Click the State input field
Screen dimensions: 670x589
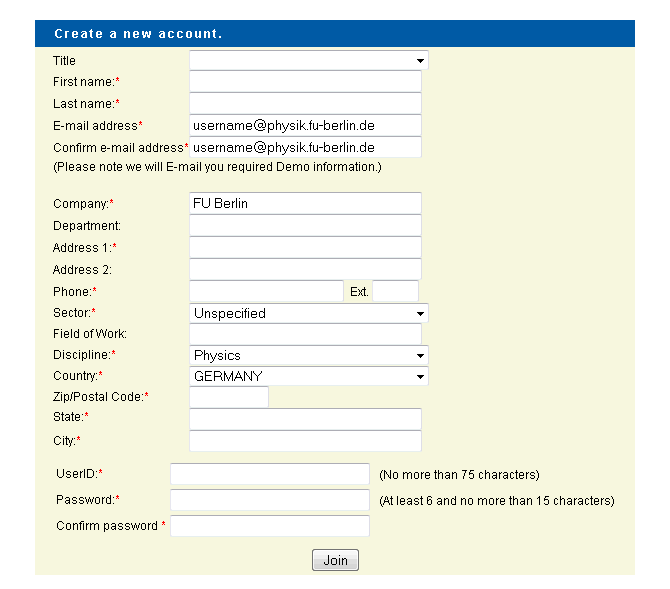point(305,419)
